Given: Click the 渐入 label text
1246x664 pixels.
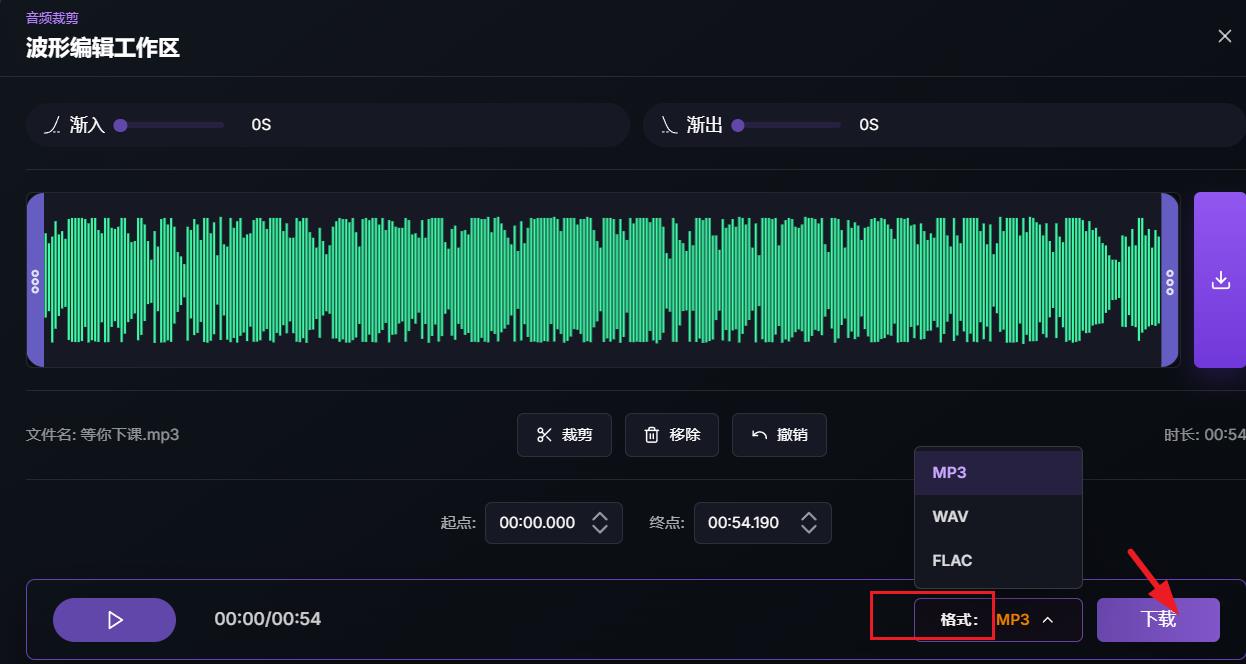Looking at the screenshot, I should point(88,125).
